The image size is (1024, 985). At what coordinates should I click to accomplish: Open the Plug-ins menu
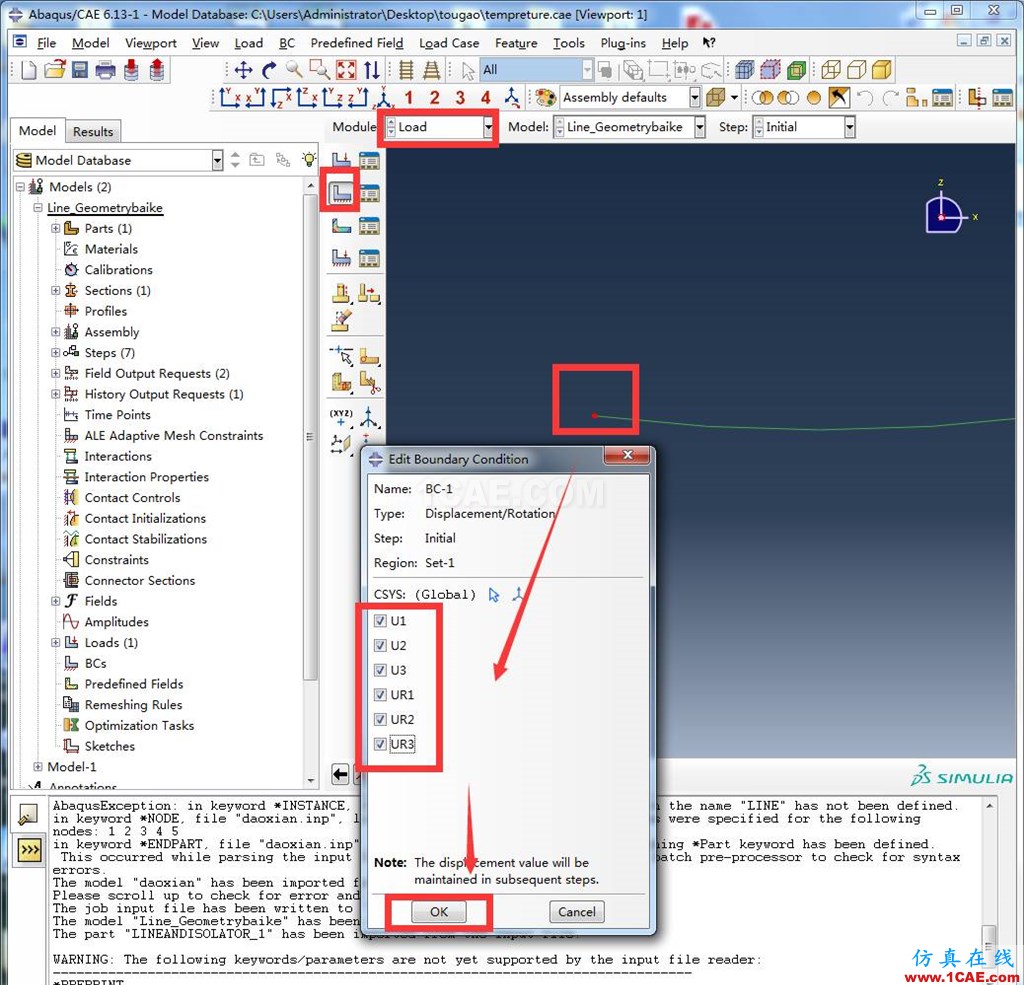click(x=623, y=43)
